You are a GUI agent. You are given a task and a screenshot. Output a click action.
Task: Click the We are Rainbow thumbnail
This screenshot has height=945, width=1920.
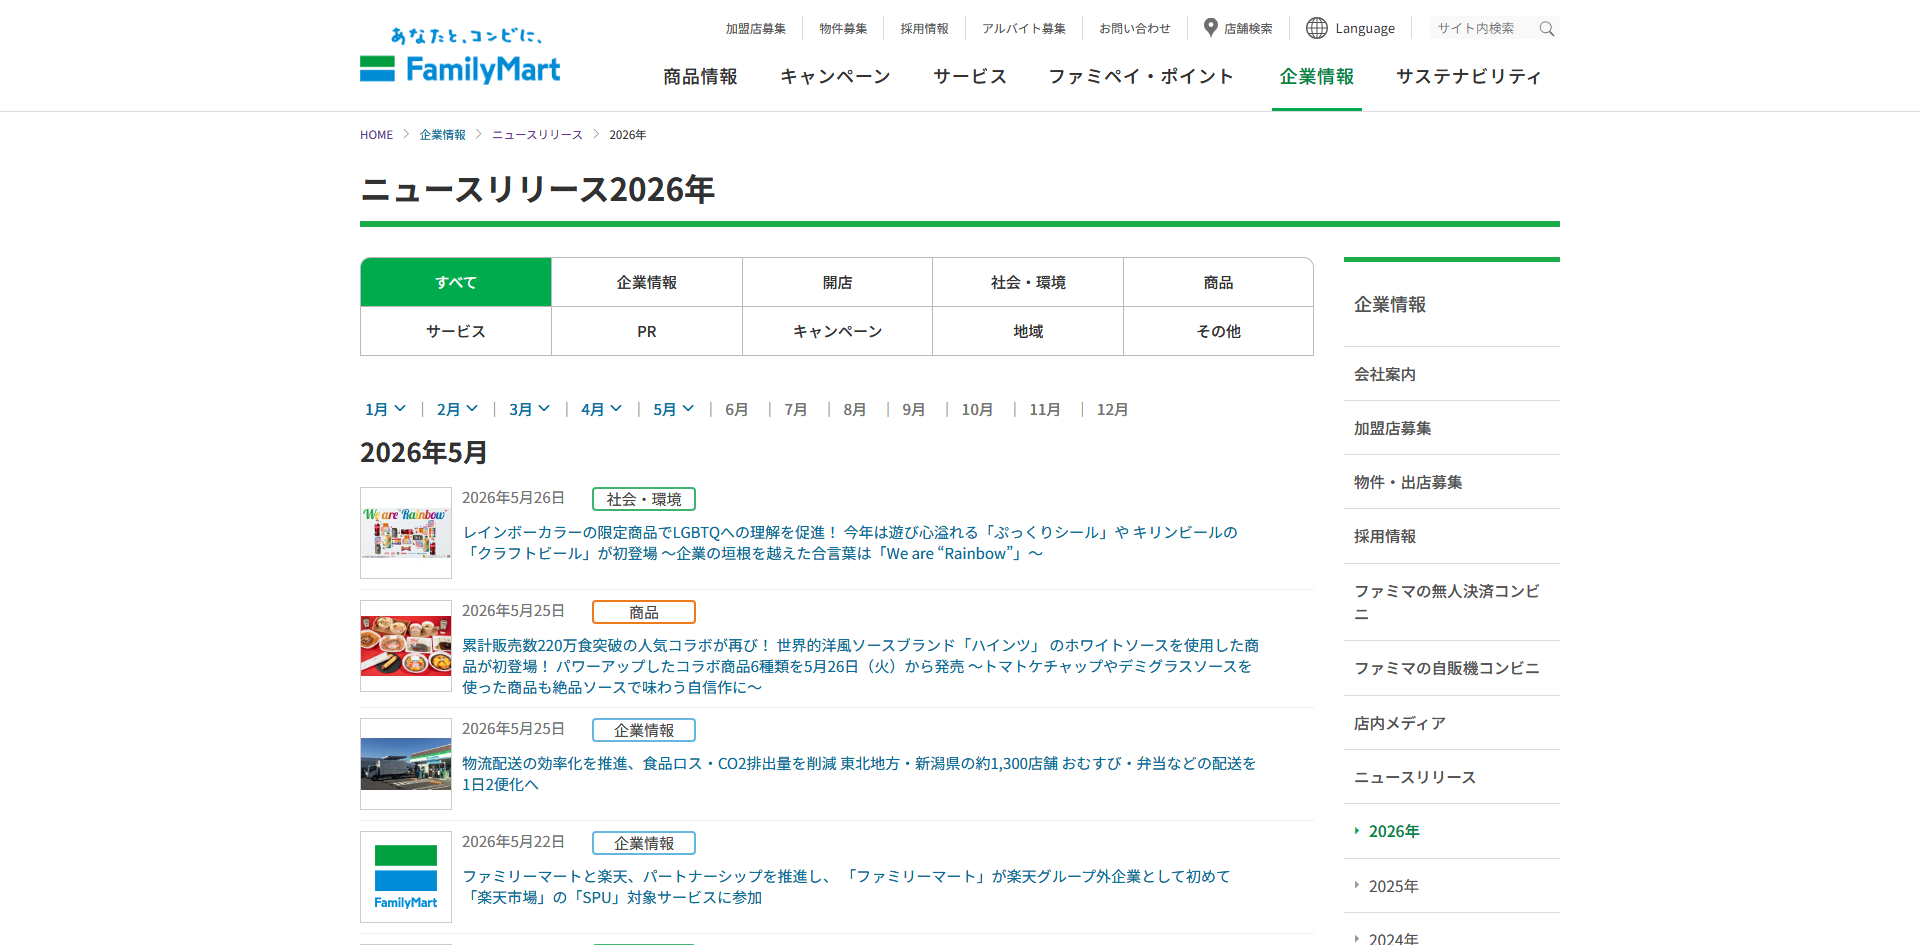406,533
